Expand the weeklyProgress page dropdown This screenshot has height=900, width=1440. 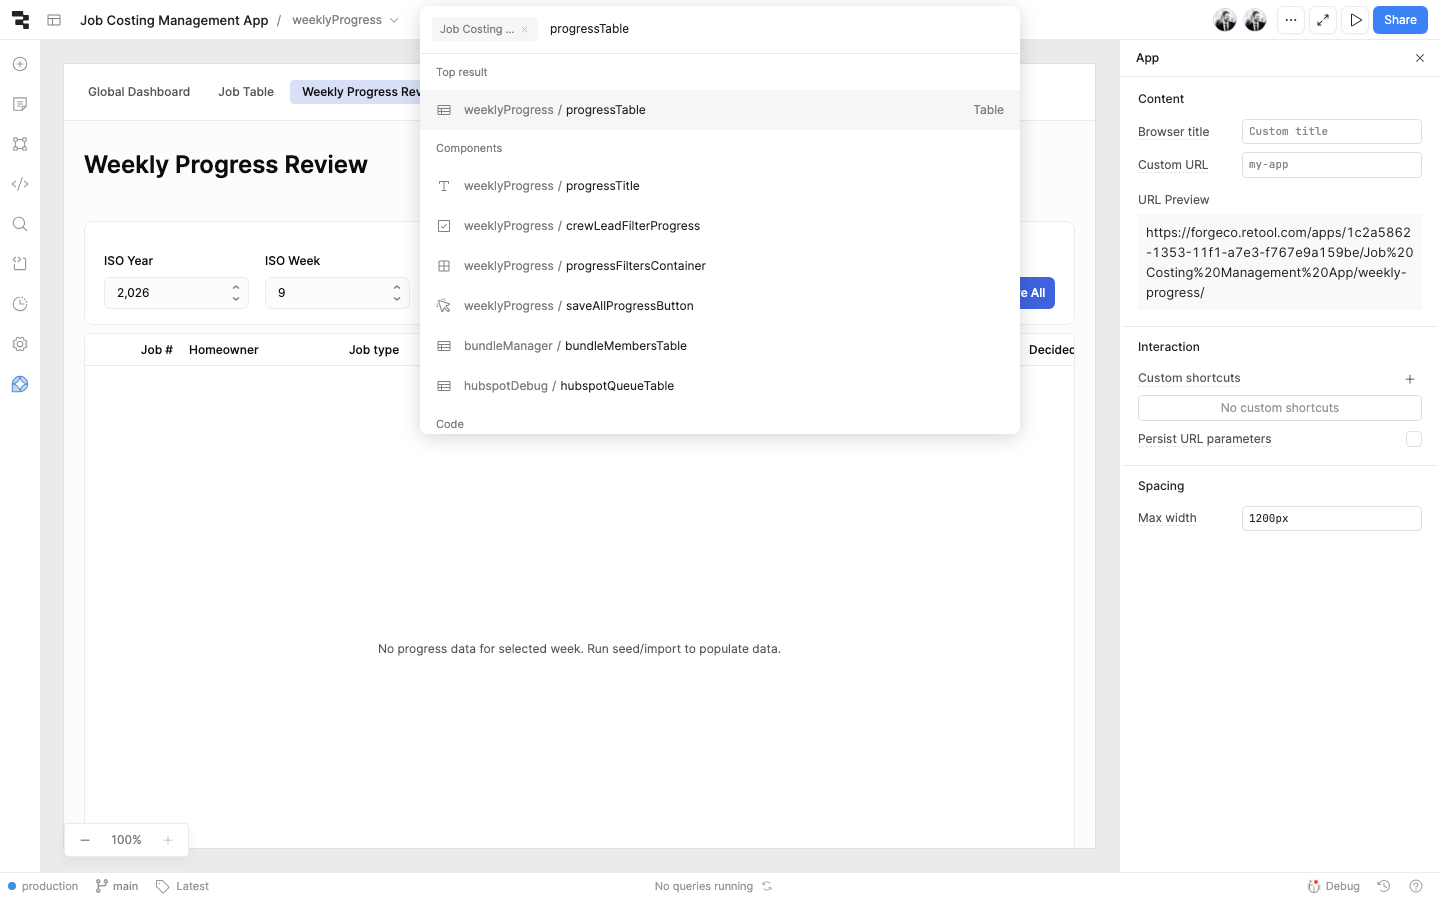394,20
